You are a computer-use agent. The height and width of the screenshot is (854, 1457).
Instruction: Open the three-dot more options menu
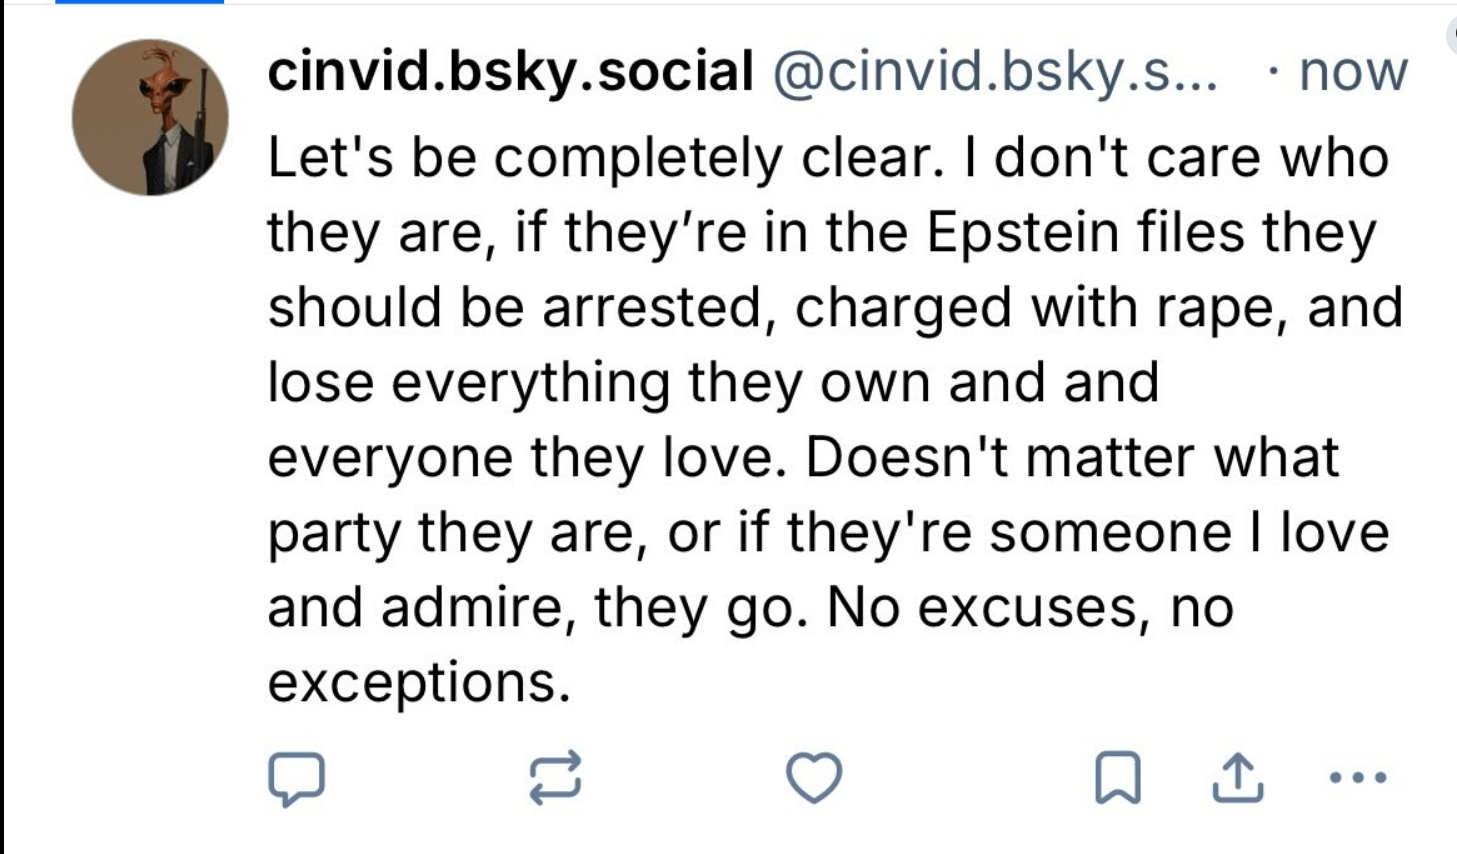click(1359, 777)
